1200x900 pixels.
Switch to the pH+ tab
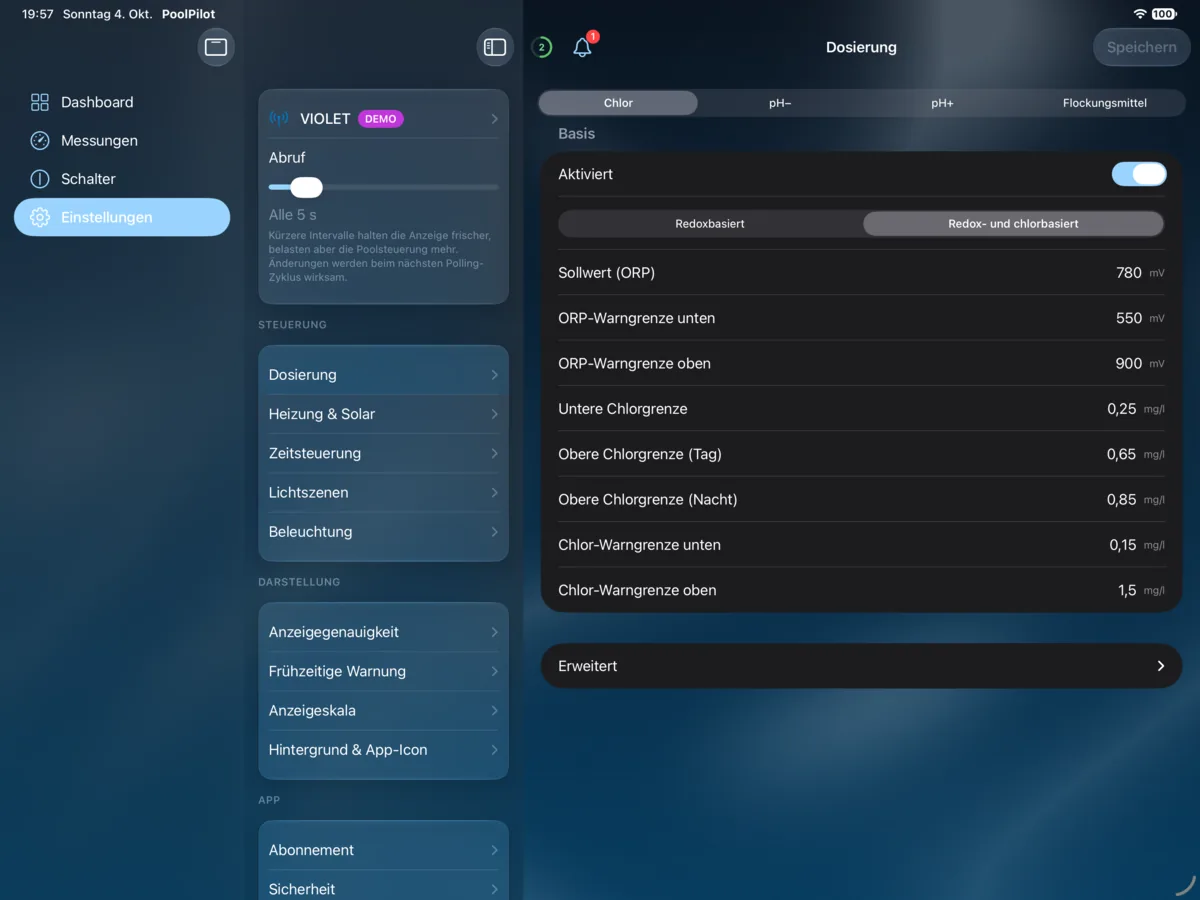point(942,103)
